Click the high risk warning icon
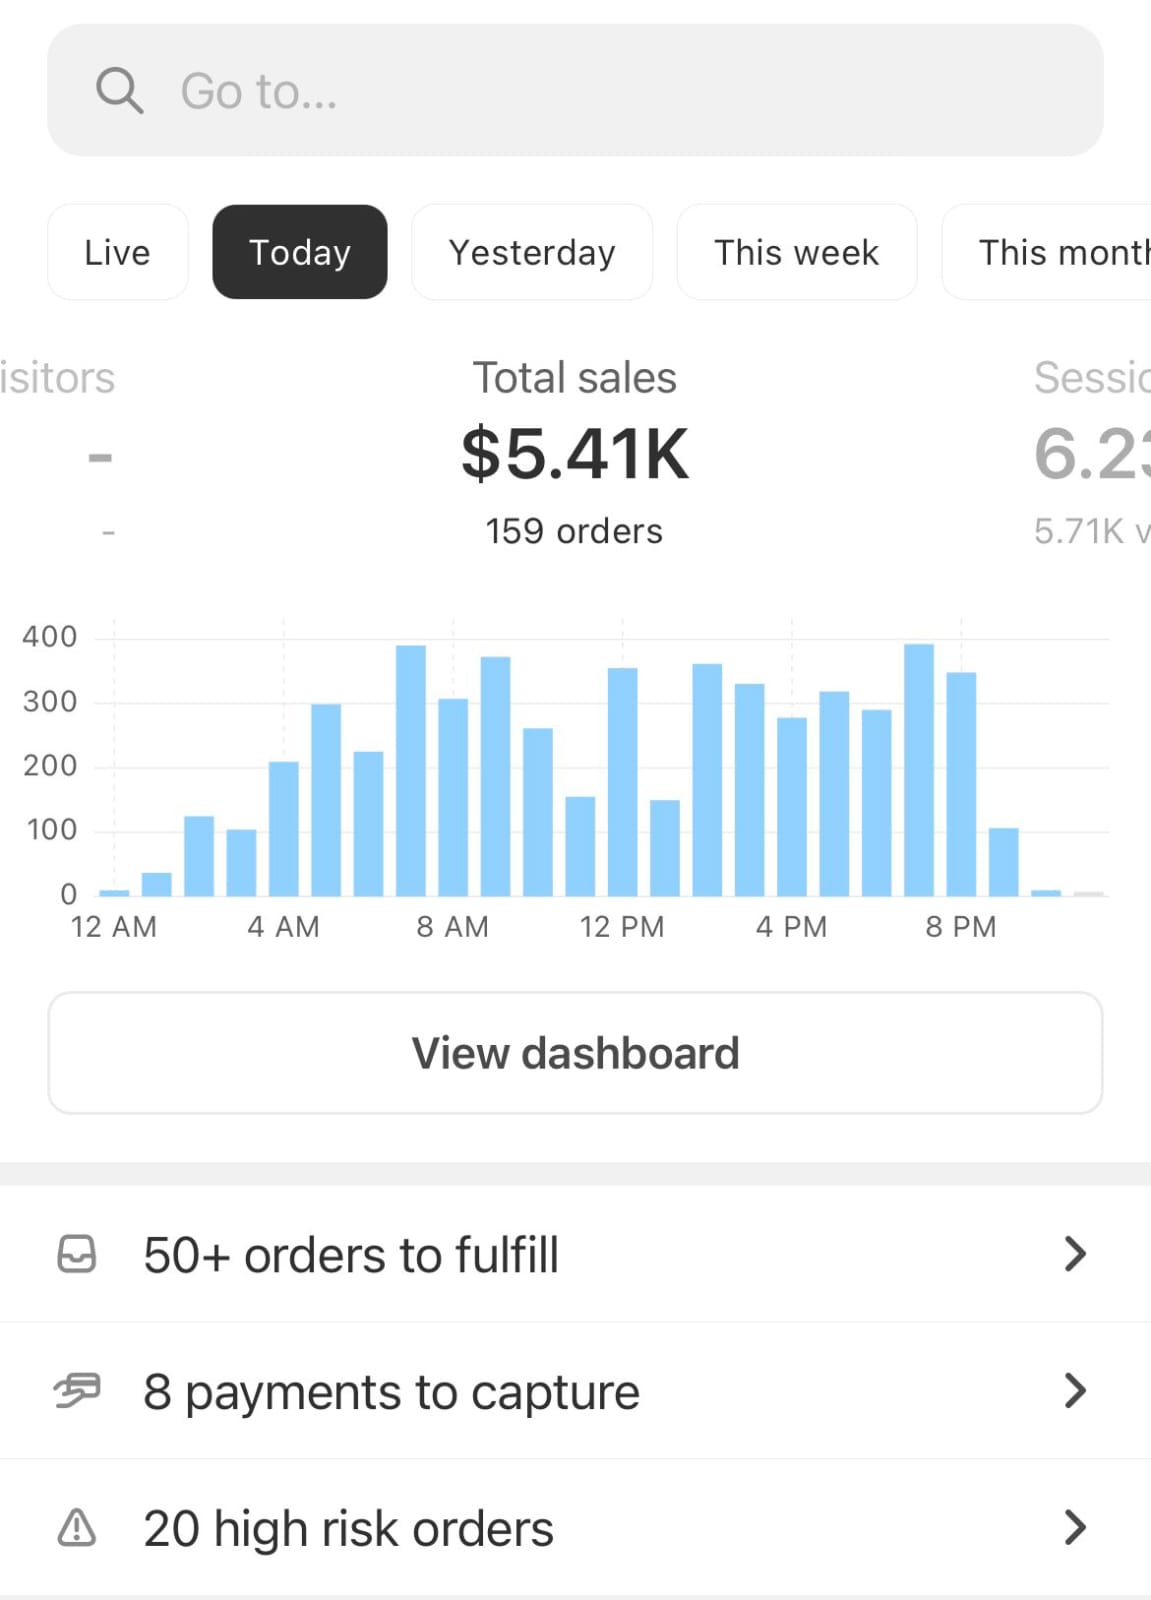Screen dimensions: 1151x1600 tap(77, 1528)
